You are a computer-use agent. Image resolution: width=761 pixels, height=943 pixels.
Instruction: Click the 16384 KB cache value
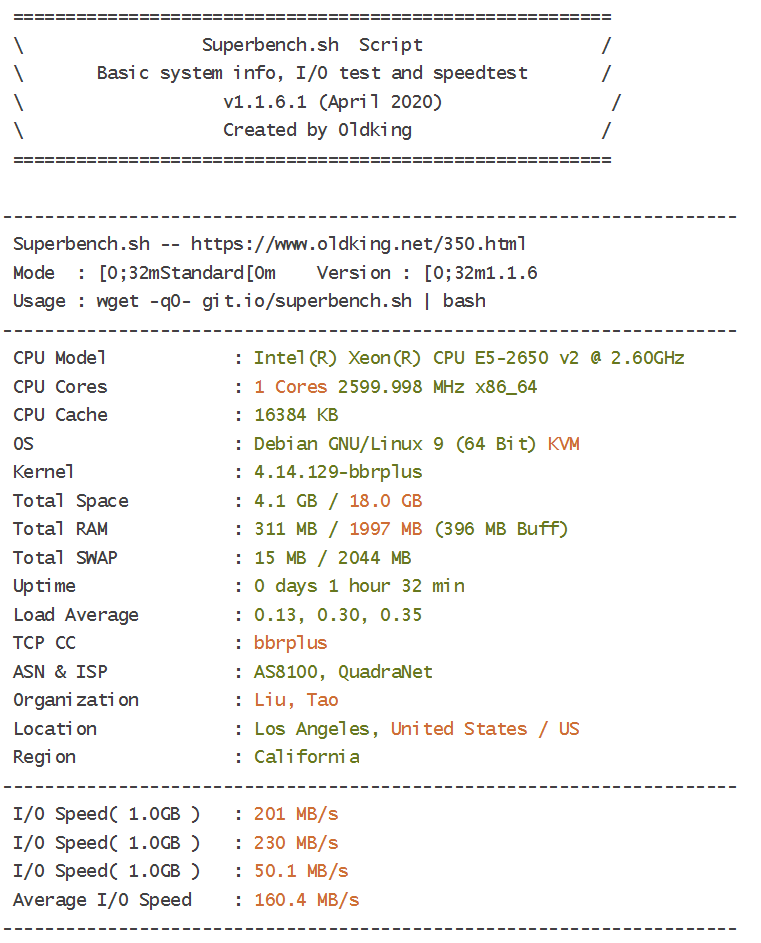click(296, 415)
